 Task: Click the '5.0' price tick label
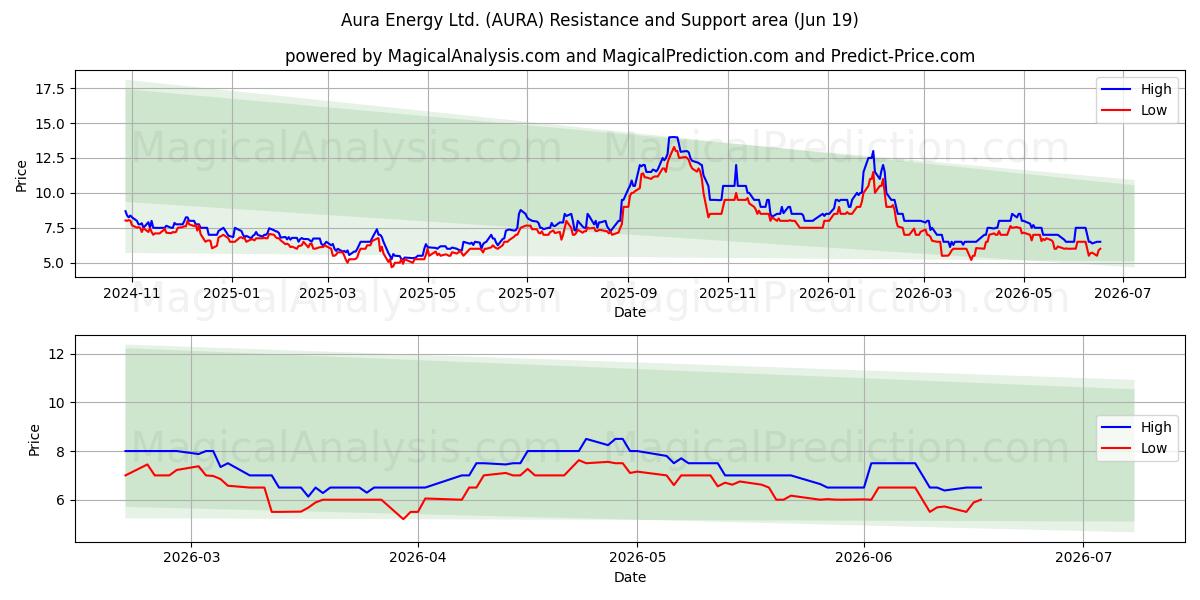coord(55,263)
